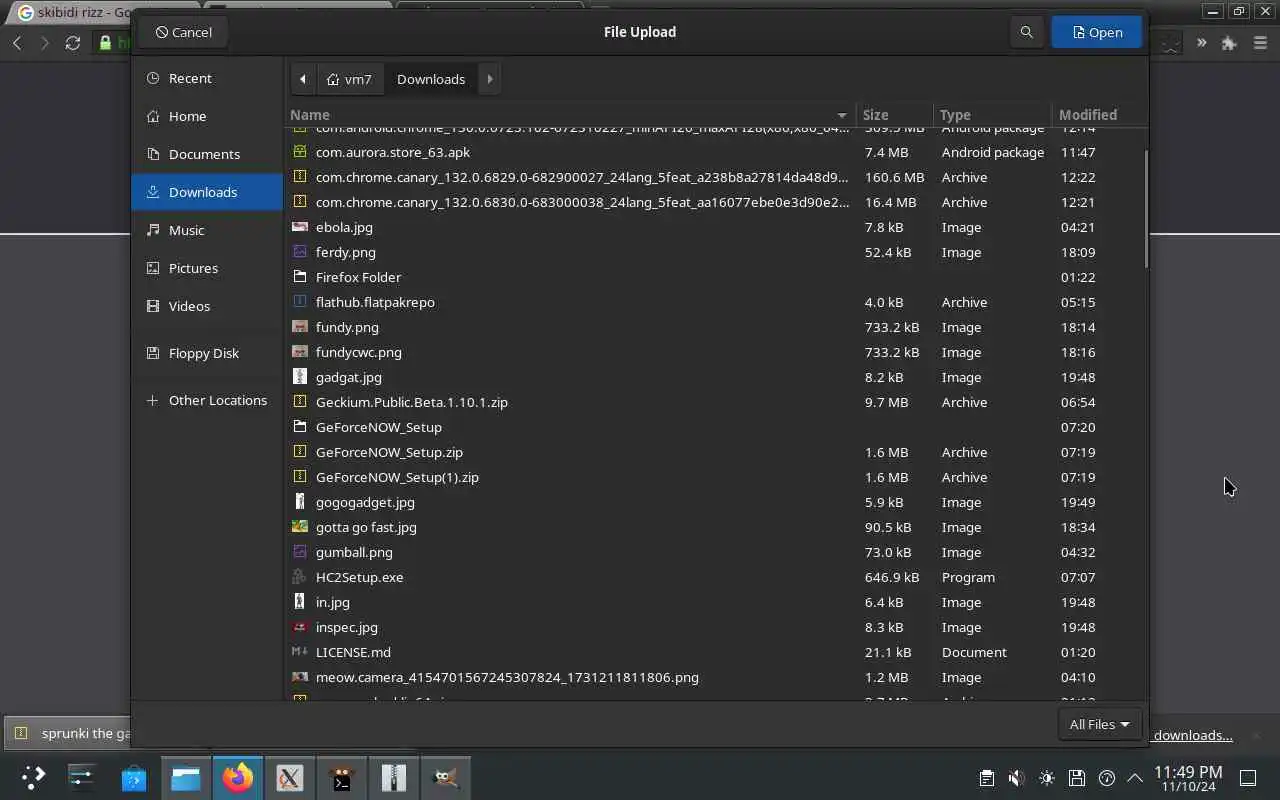Screen dimensions: 1280x800
Task: Select flathub.flatpakrepo file
Action: [715, 302]
